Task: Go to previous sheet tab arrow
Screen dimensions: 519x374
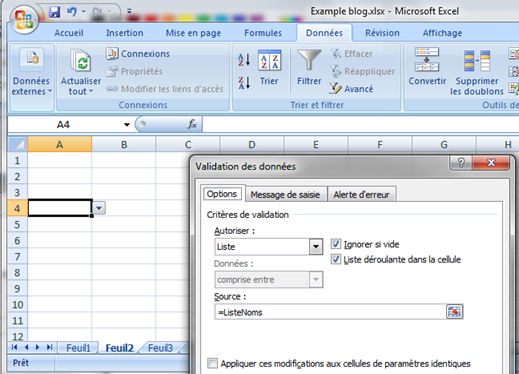Action: (26, 347)
